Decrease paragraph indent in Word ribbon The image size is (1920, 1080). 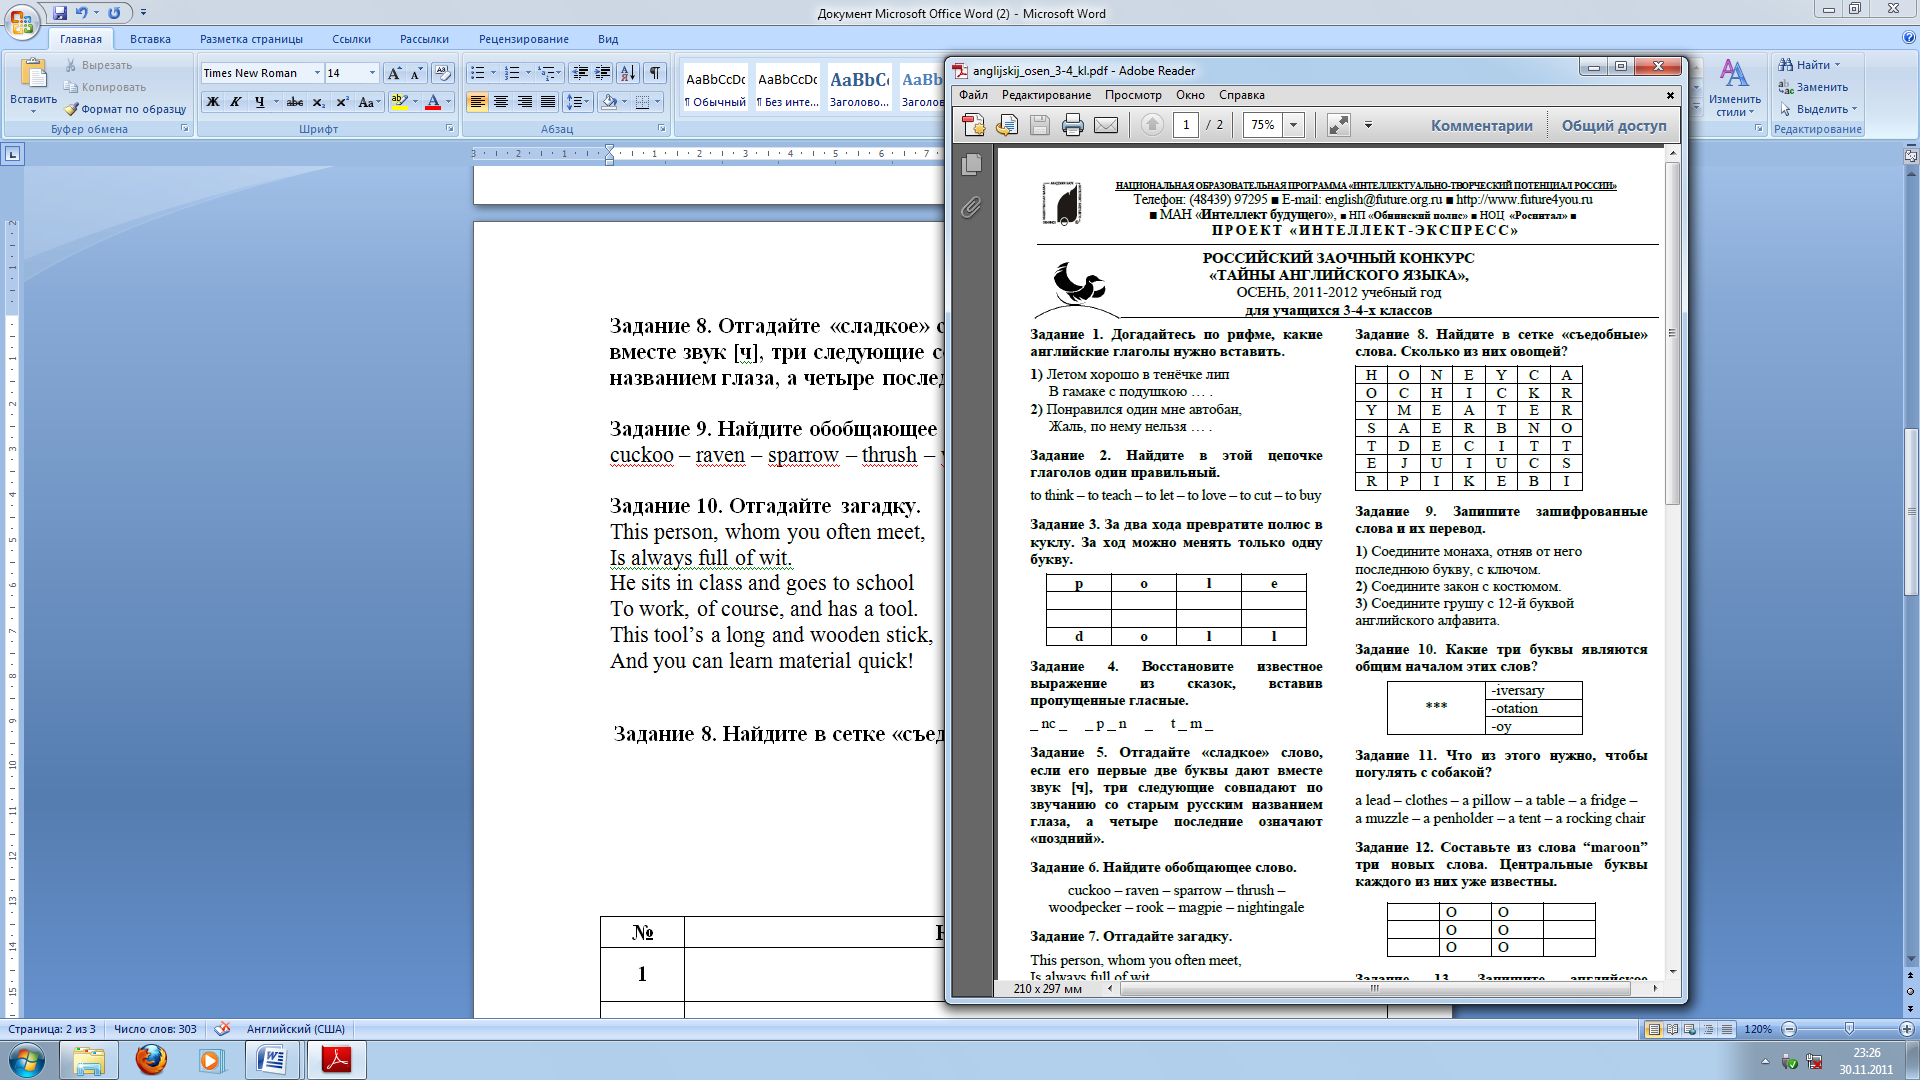tap(580, 73)
